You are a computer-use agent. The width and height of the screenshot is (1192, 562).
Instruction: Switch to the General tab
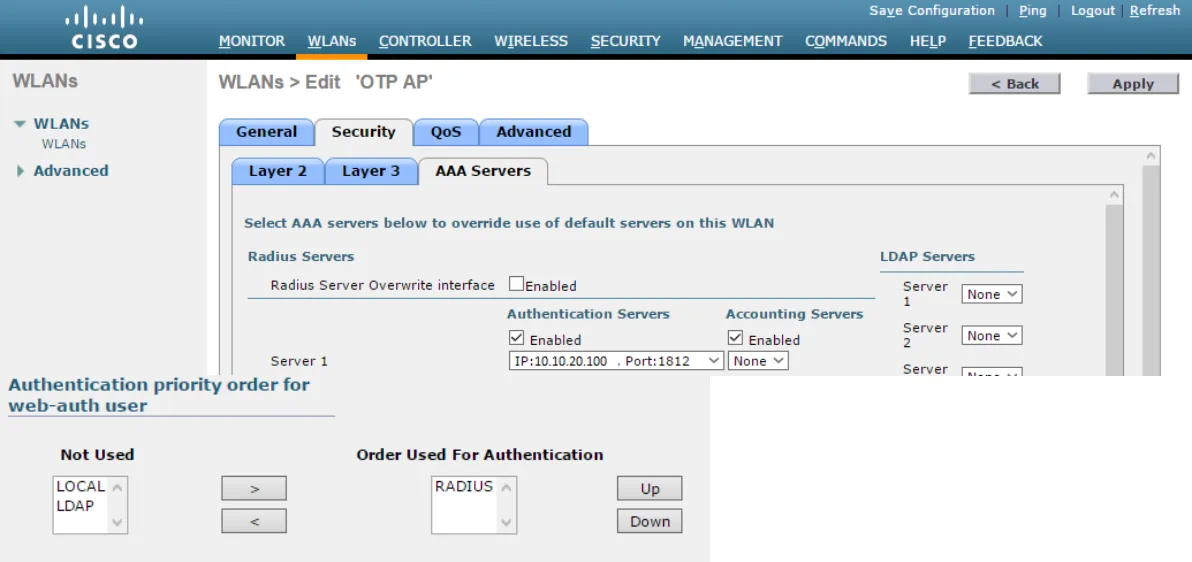coord(266,132)
